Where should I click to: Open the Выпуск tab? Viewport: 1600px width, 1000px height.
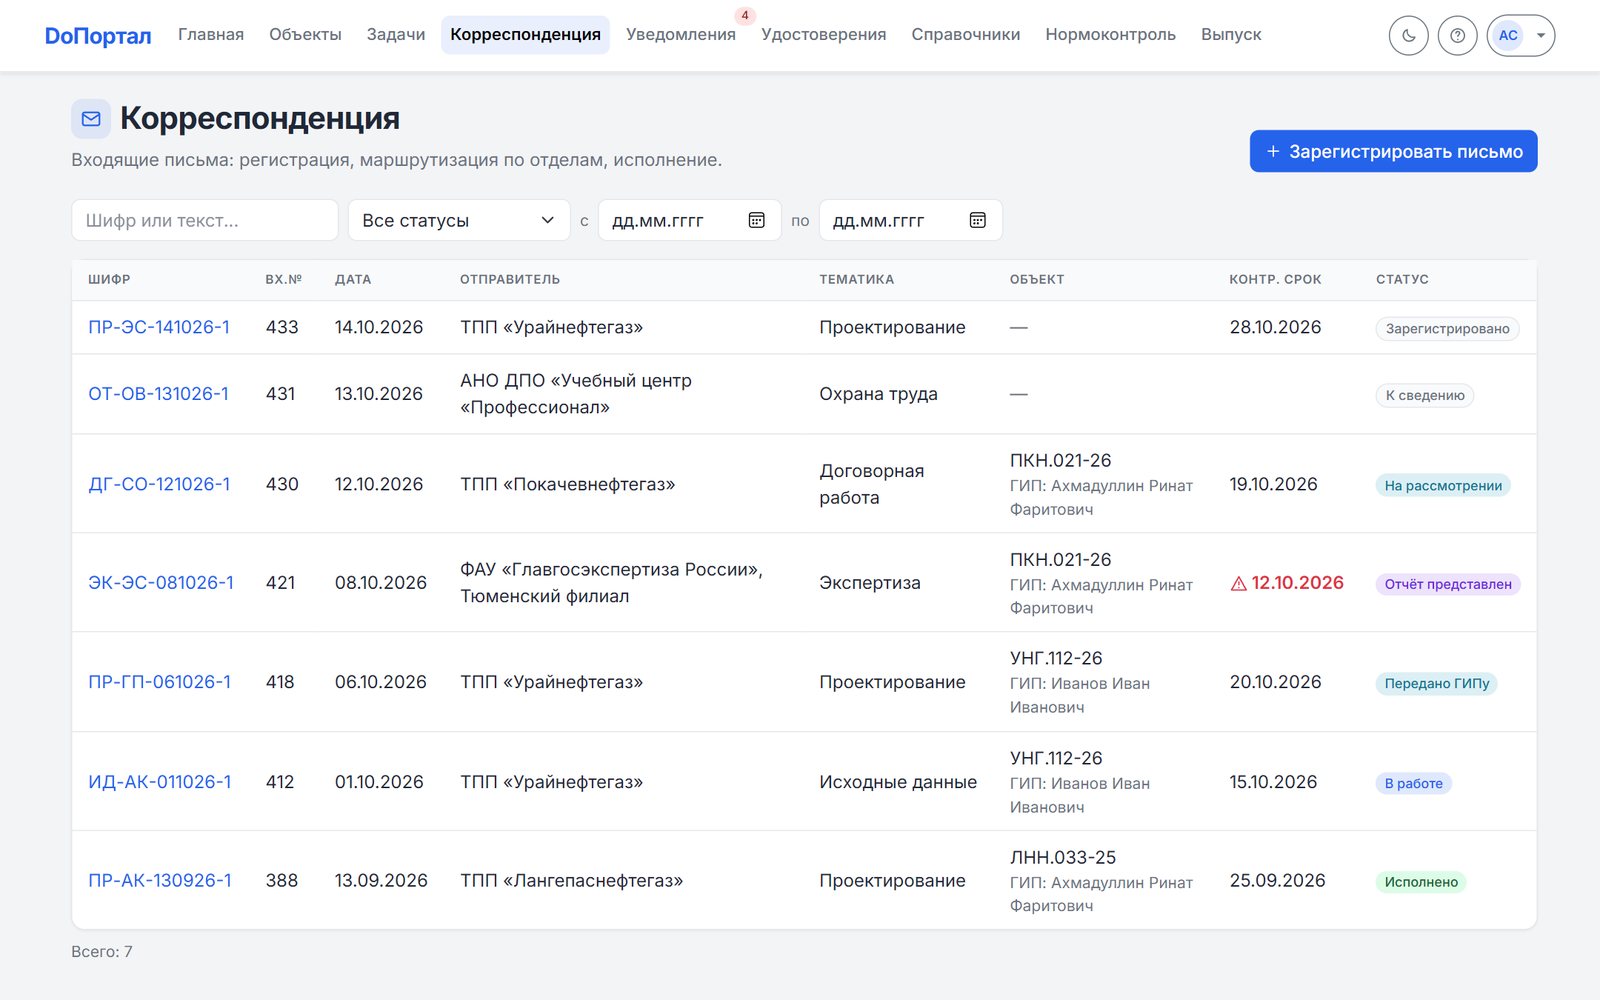tap(1231, 35)
